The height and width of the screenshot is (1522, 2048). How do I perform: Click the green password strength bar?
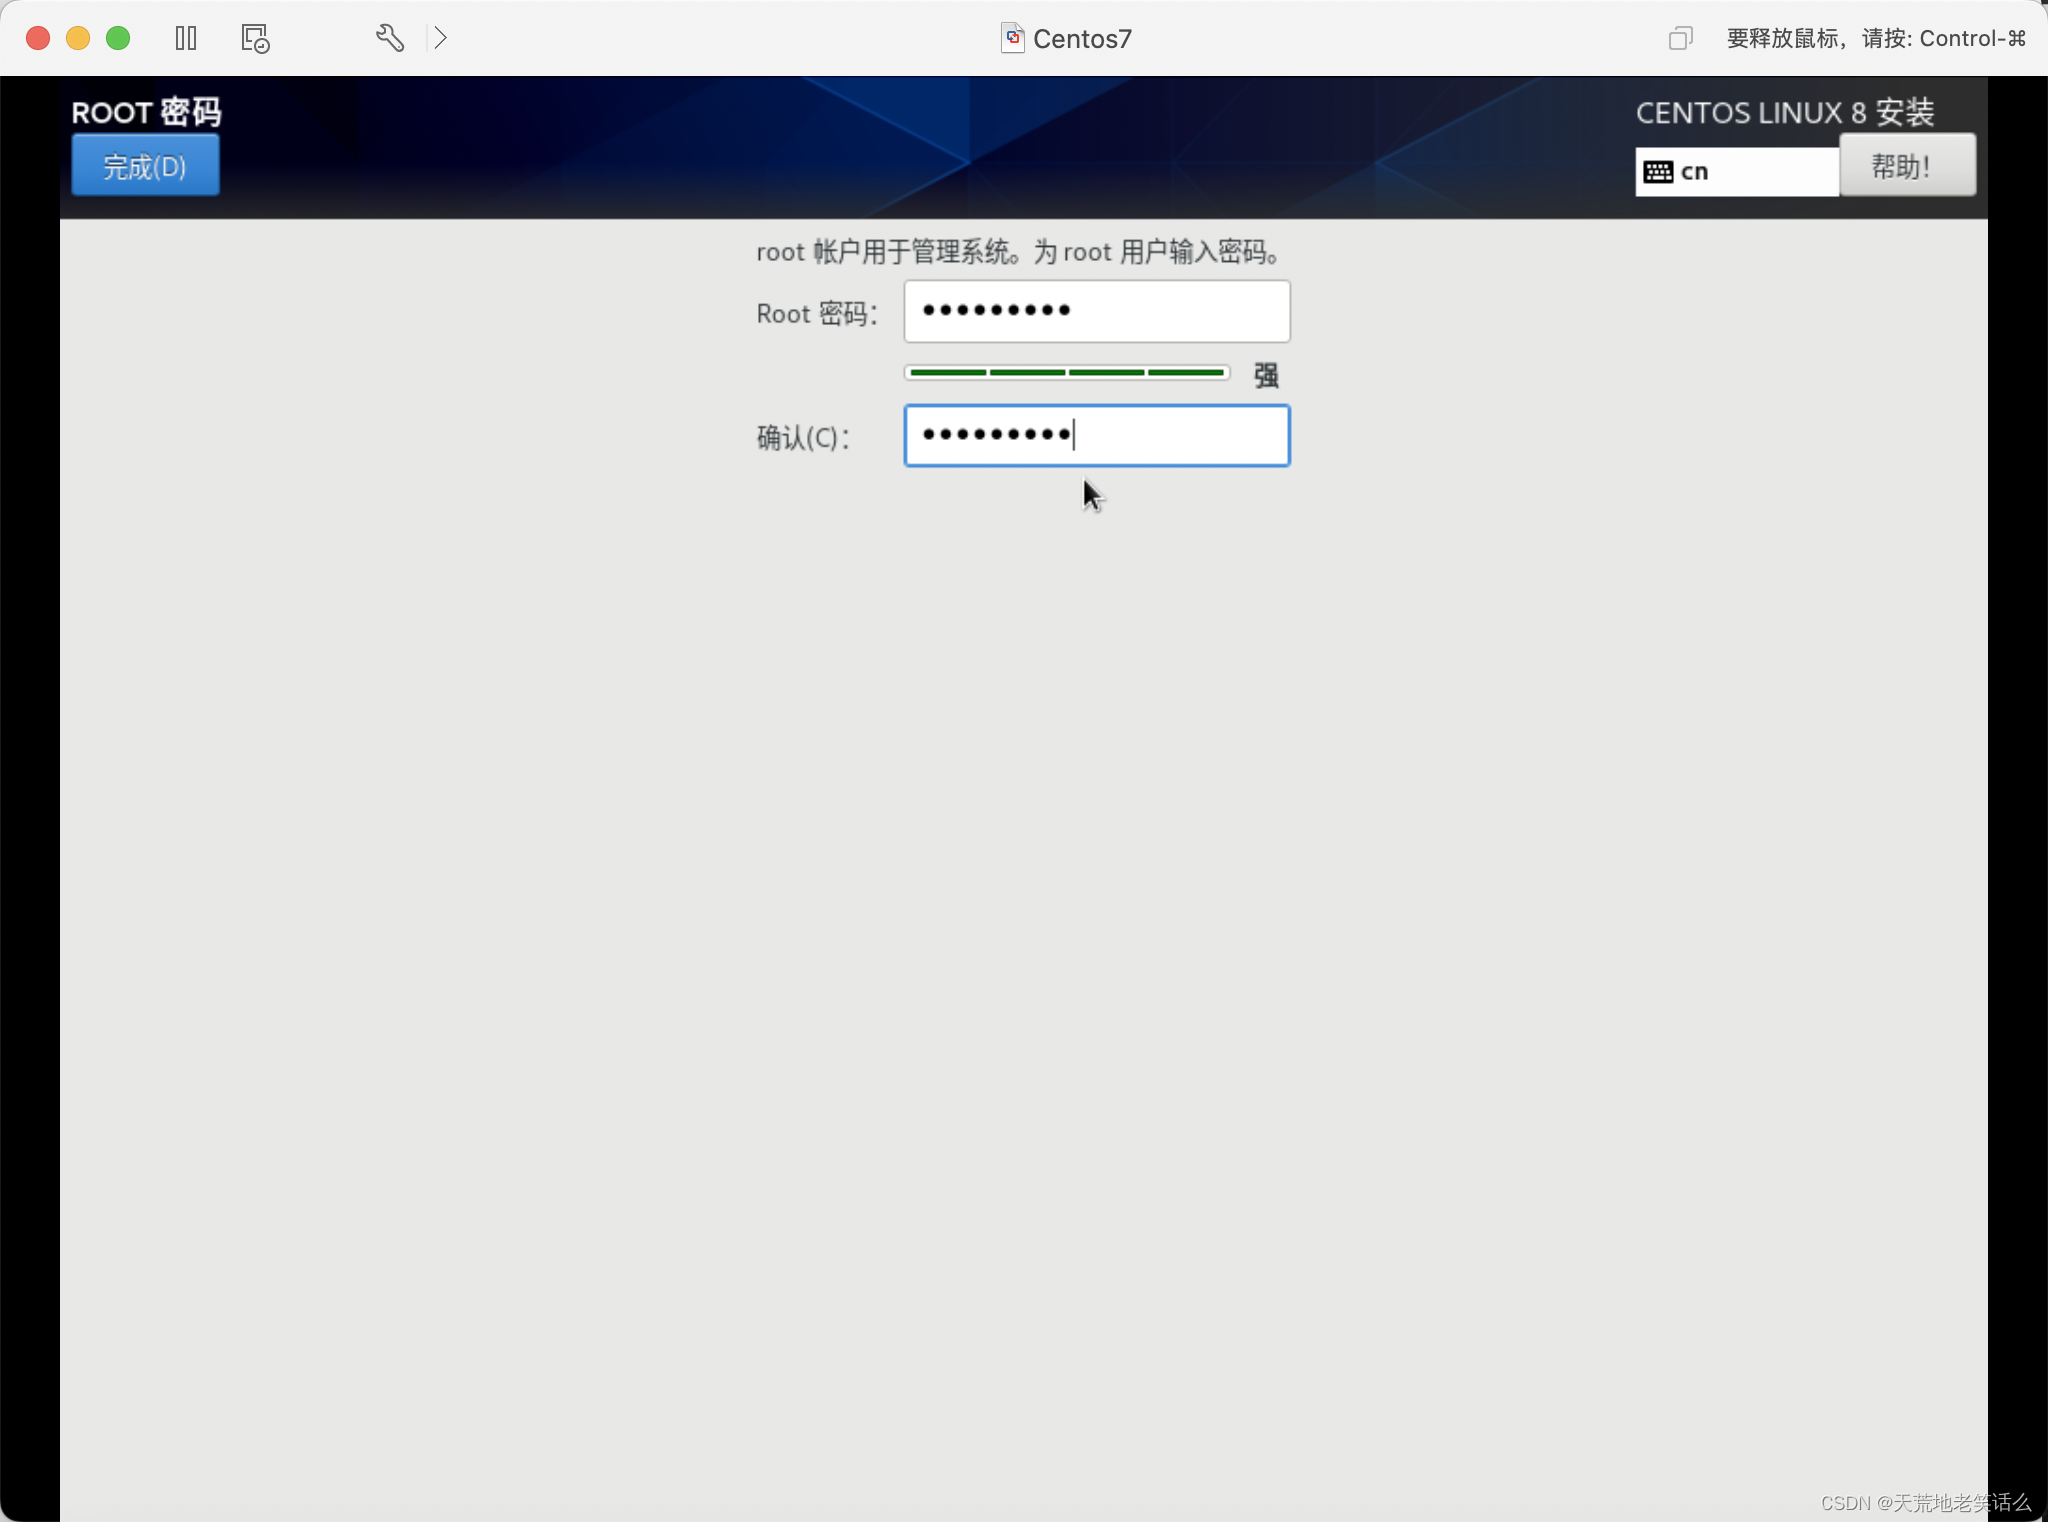tap(1066, 373)
